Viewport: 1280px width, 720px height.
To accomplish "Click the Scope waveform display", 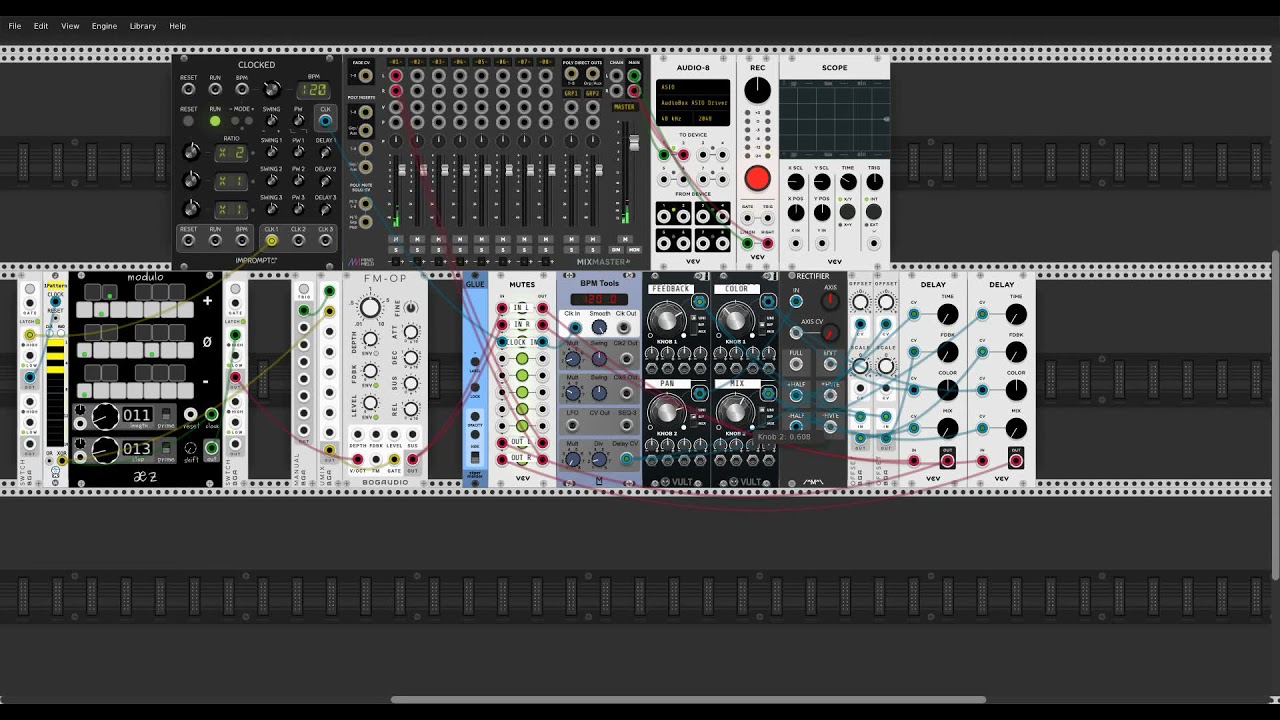I will coord(835,119).
